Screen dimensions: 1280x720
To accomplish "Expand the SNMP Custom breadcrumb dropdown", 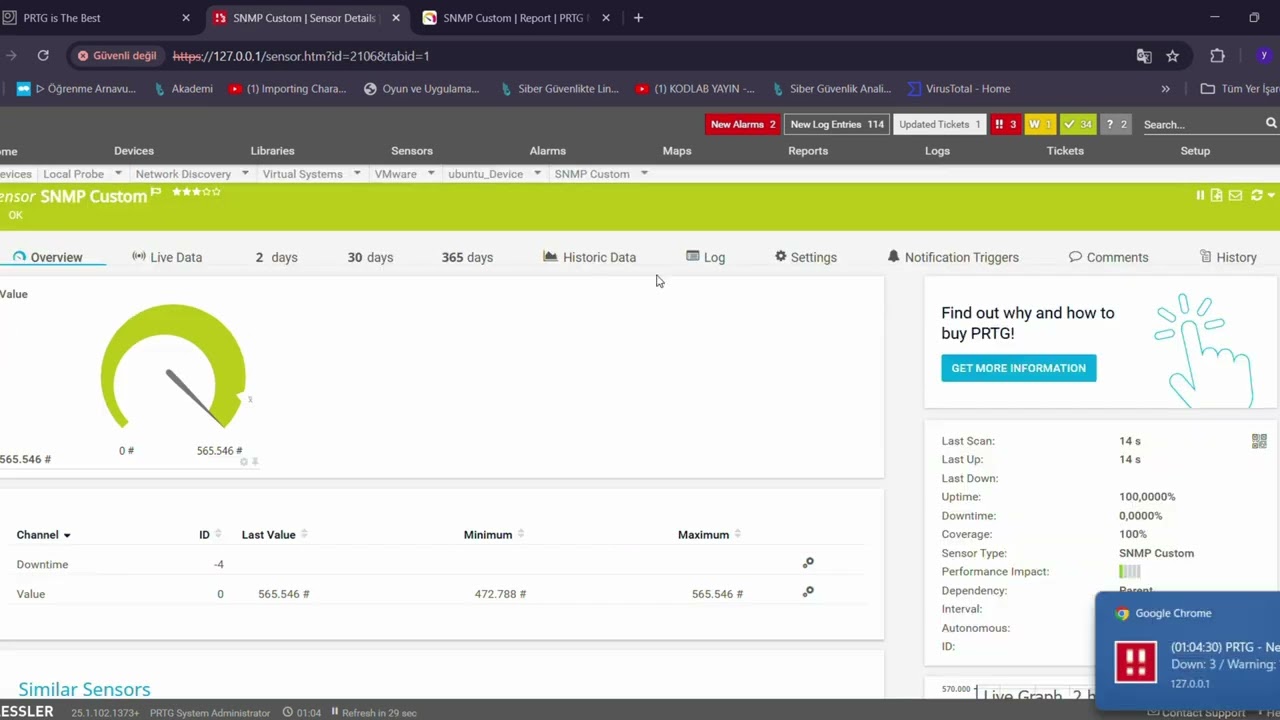I will tap(644, 173).
